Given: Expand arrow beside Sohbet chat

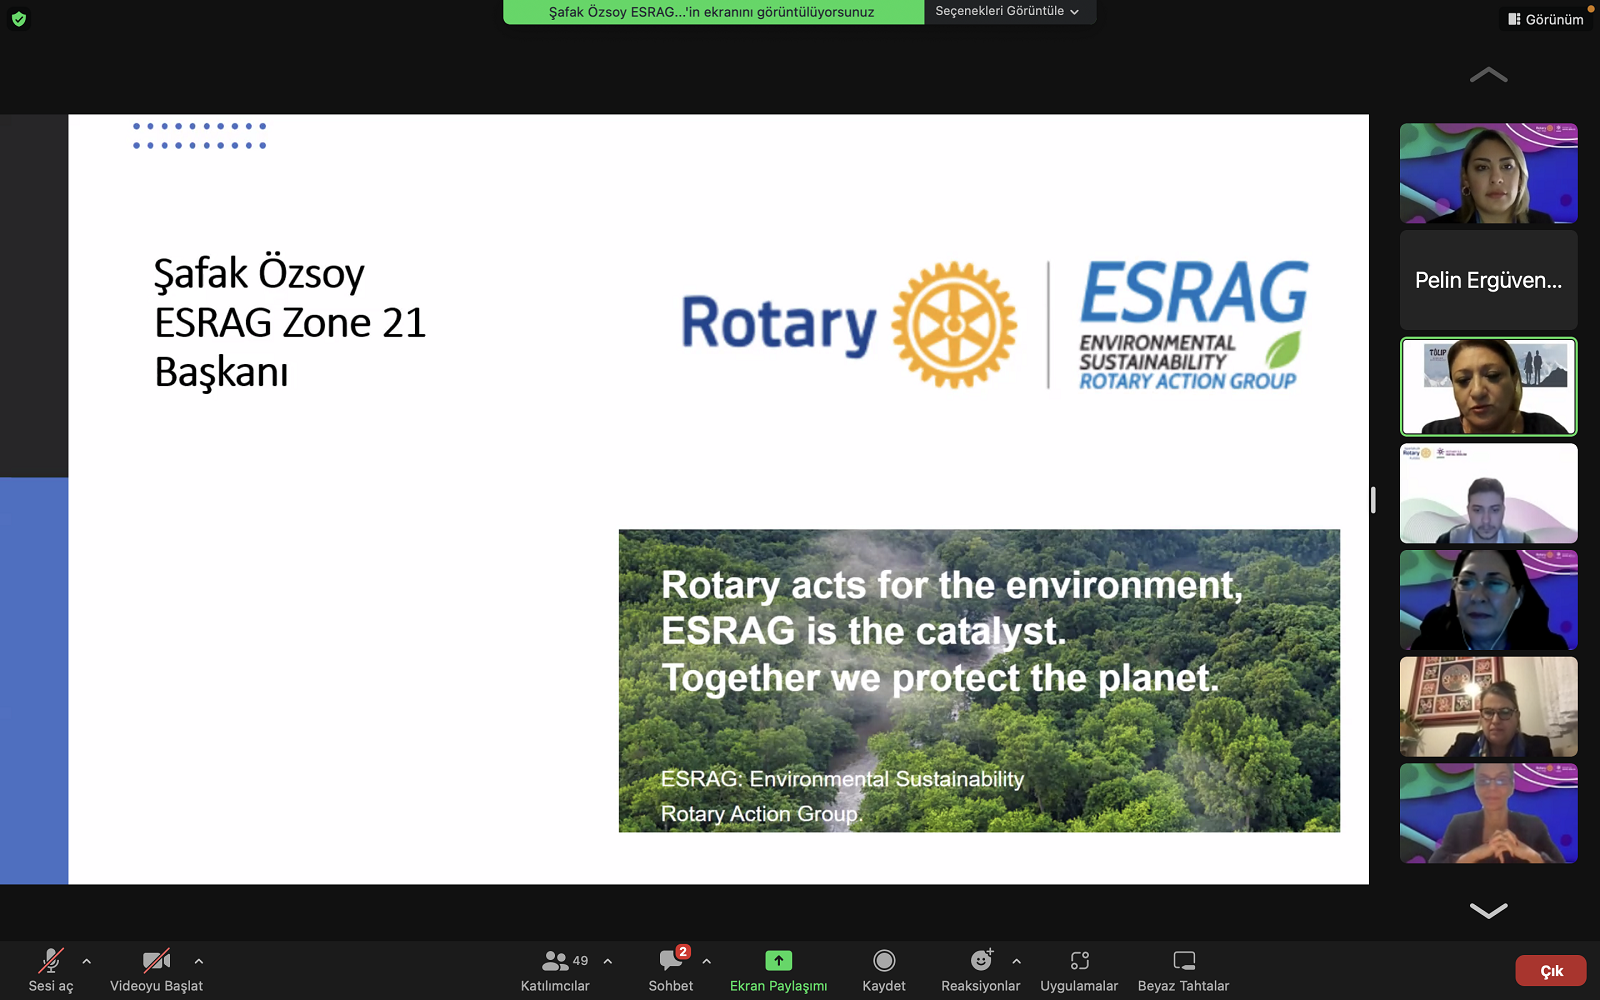Looking at the screenshot, I should 707,961.
